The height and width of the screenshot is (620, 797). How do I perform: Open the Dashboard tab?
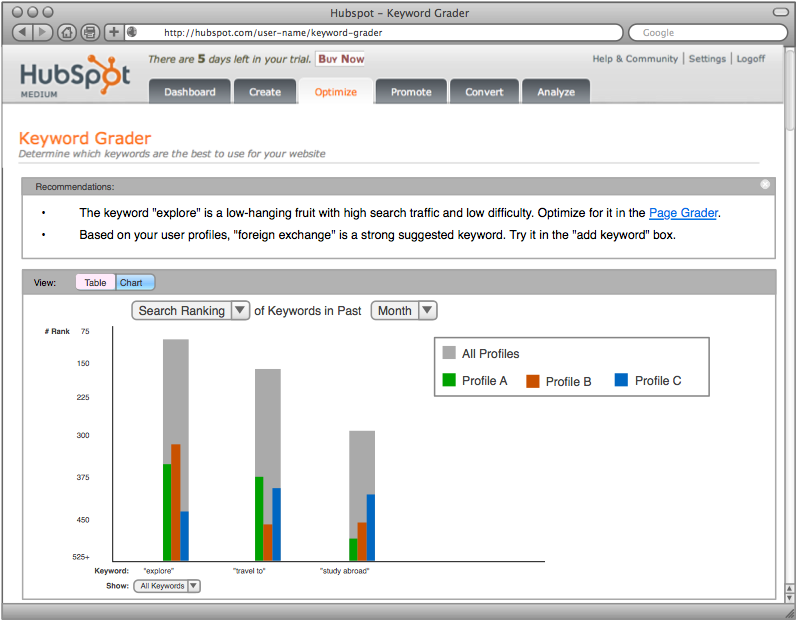click(190, 92)
